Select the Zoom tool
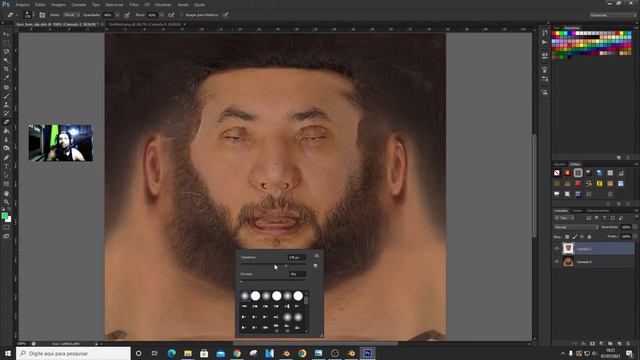This screenshot has height=360, width=640. (x=6, y=202)
